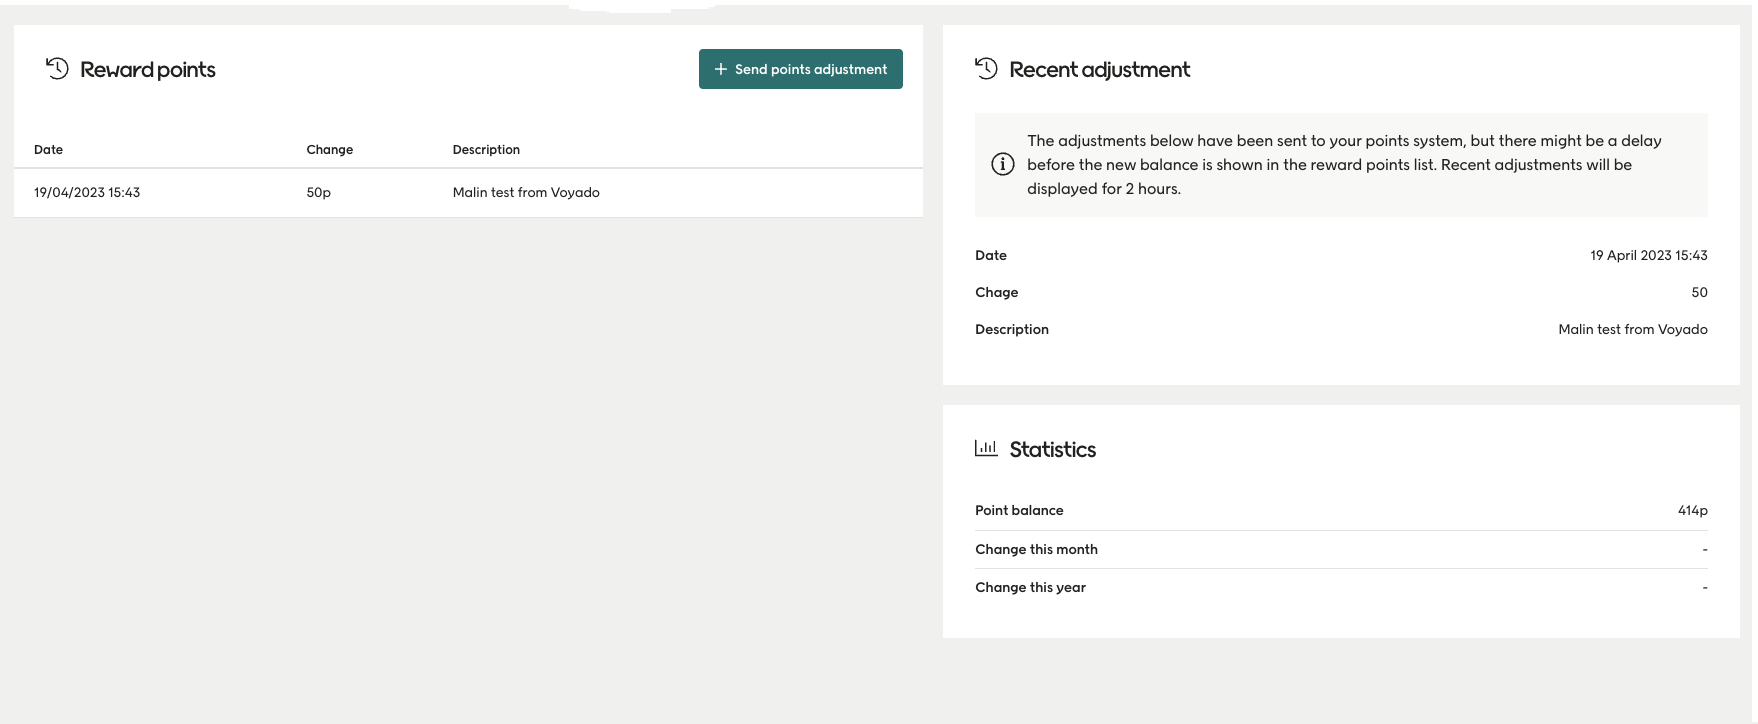
Task: Click the Description label in Recent adjustment
Action: (x=1012, y=329)
